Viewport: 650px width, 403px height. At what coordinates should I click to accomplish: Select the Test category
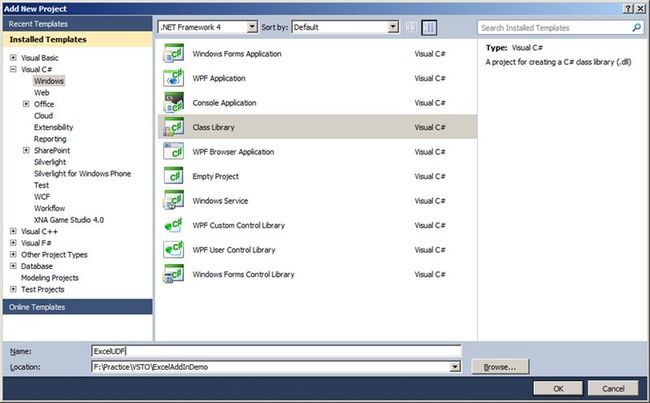pos(41,185)
